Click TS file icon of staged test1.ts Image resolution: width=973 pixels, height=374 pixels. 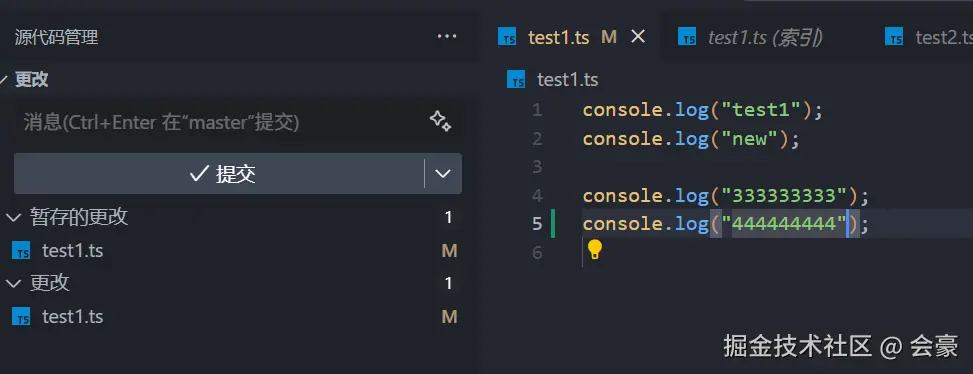tap(22, 251)
